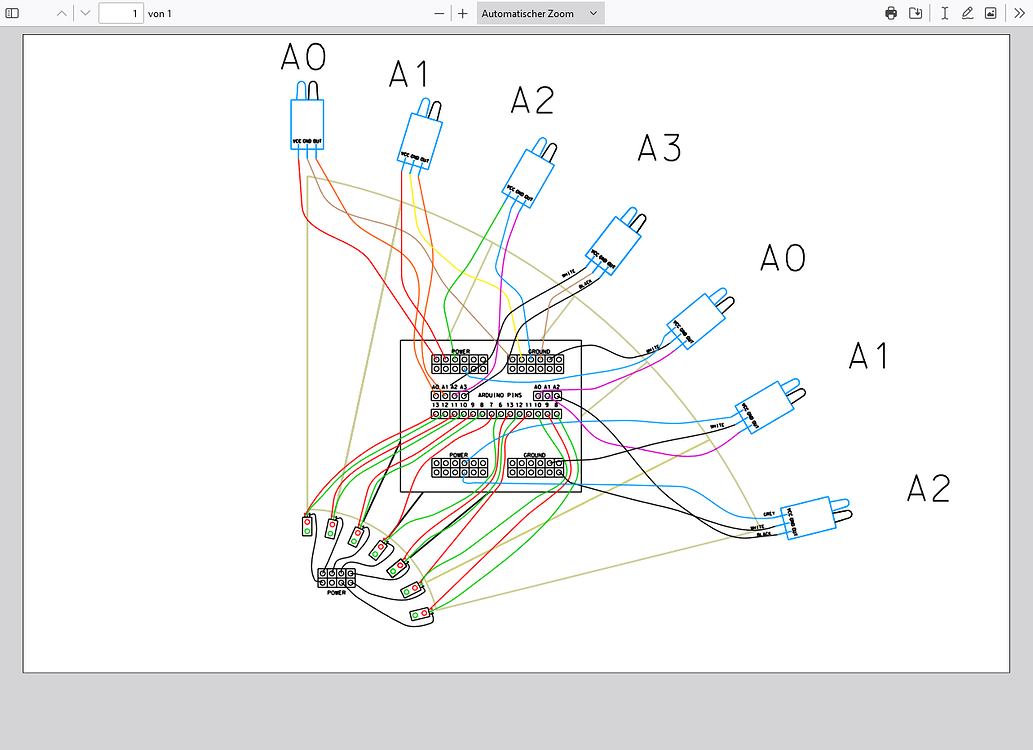
Task: Click the Save PDF icon
Action: (916, 13)
